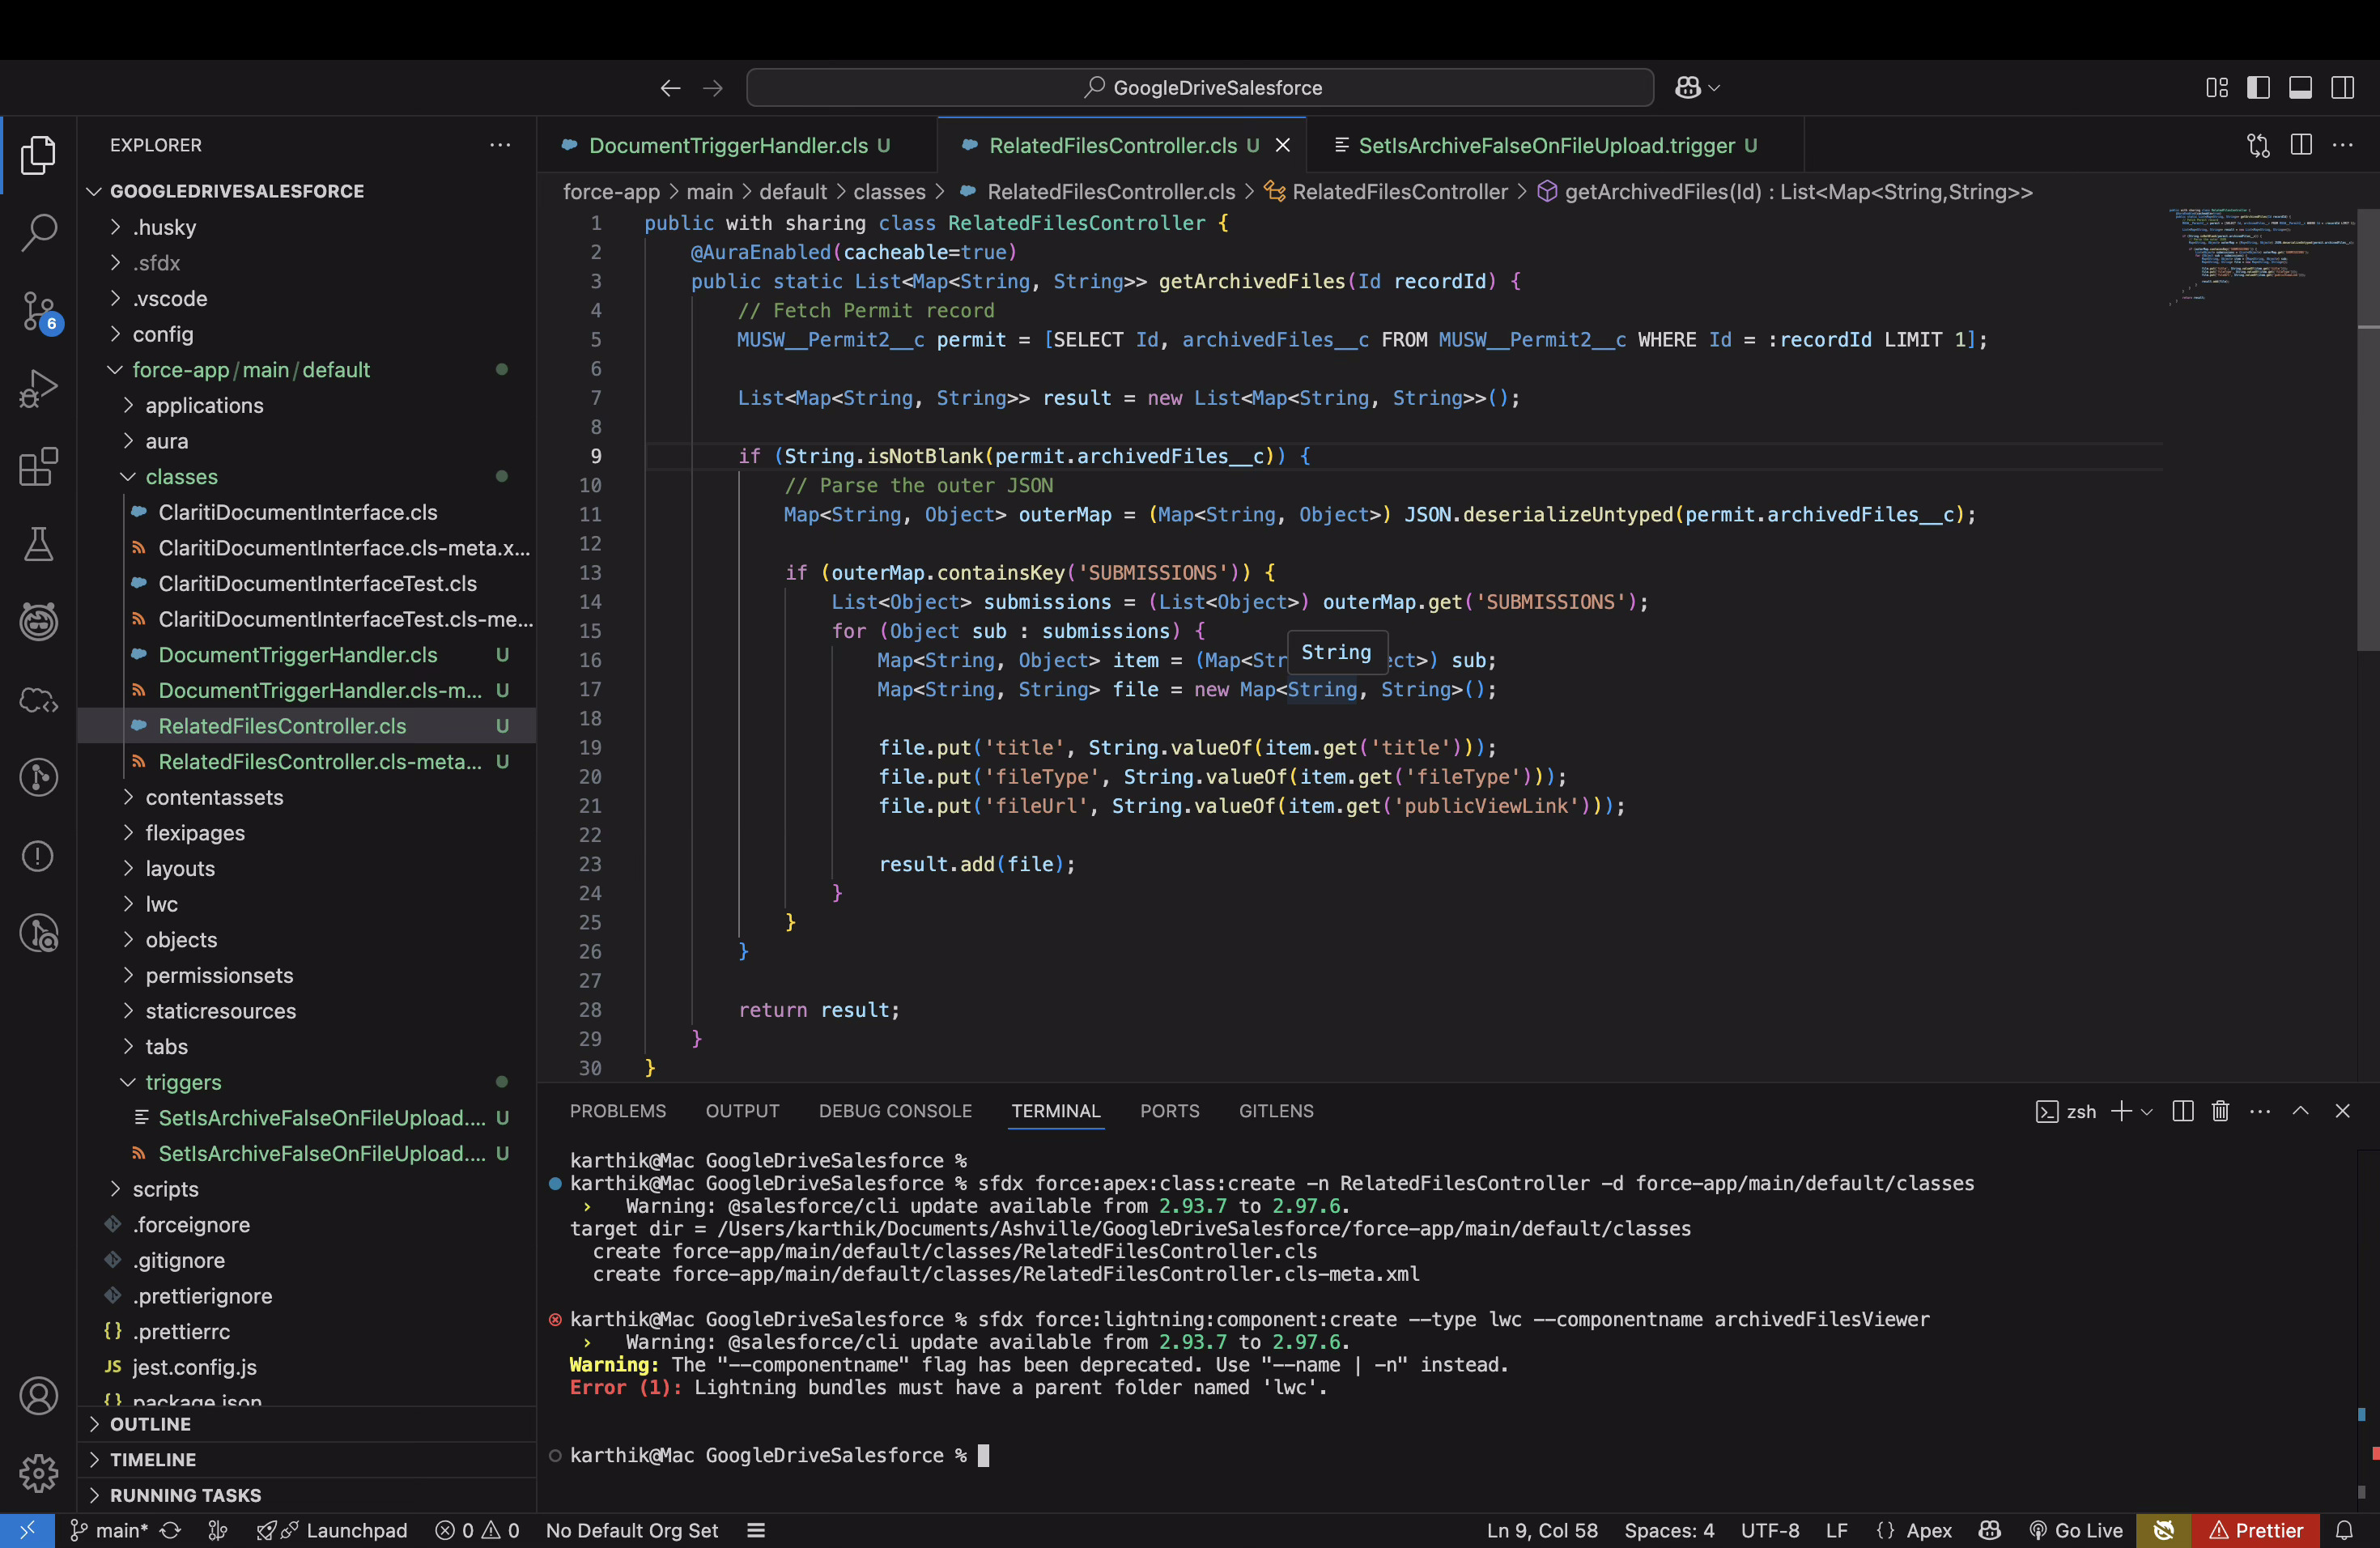Expand the objects folder
This screenshot has width=2380, height=1548.
(181, 939)
